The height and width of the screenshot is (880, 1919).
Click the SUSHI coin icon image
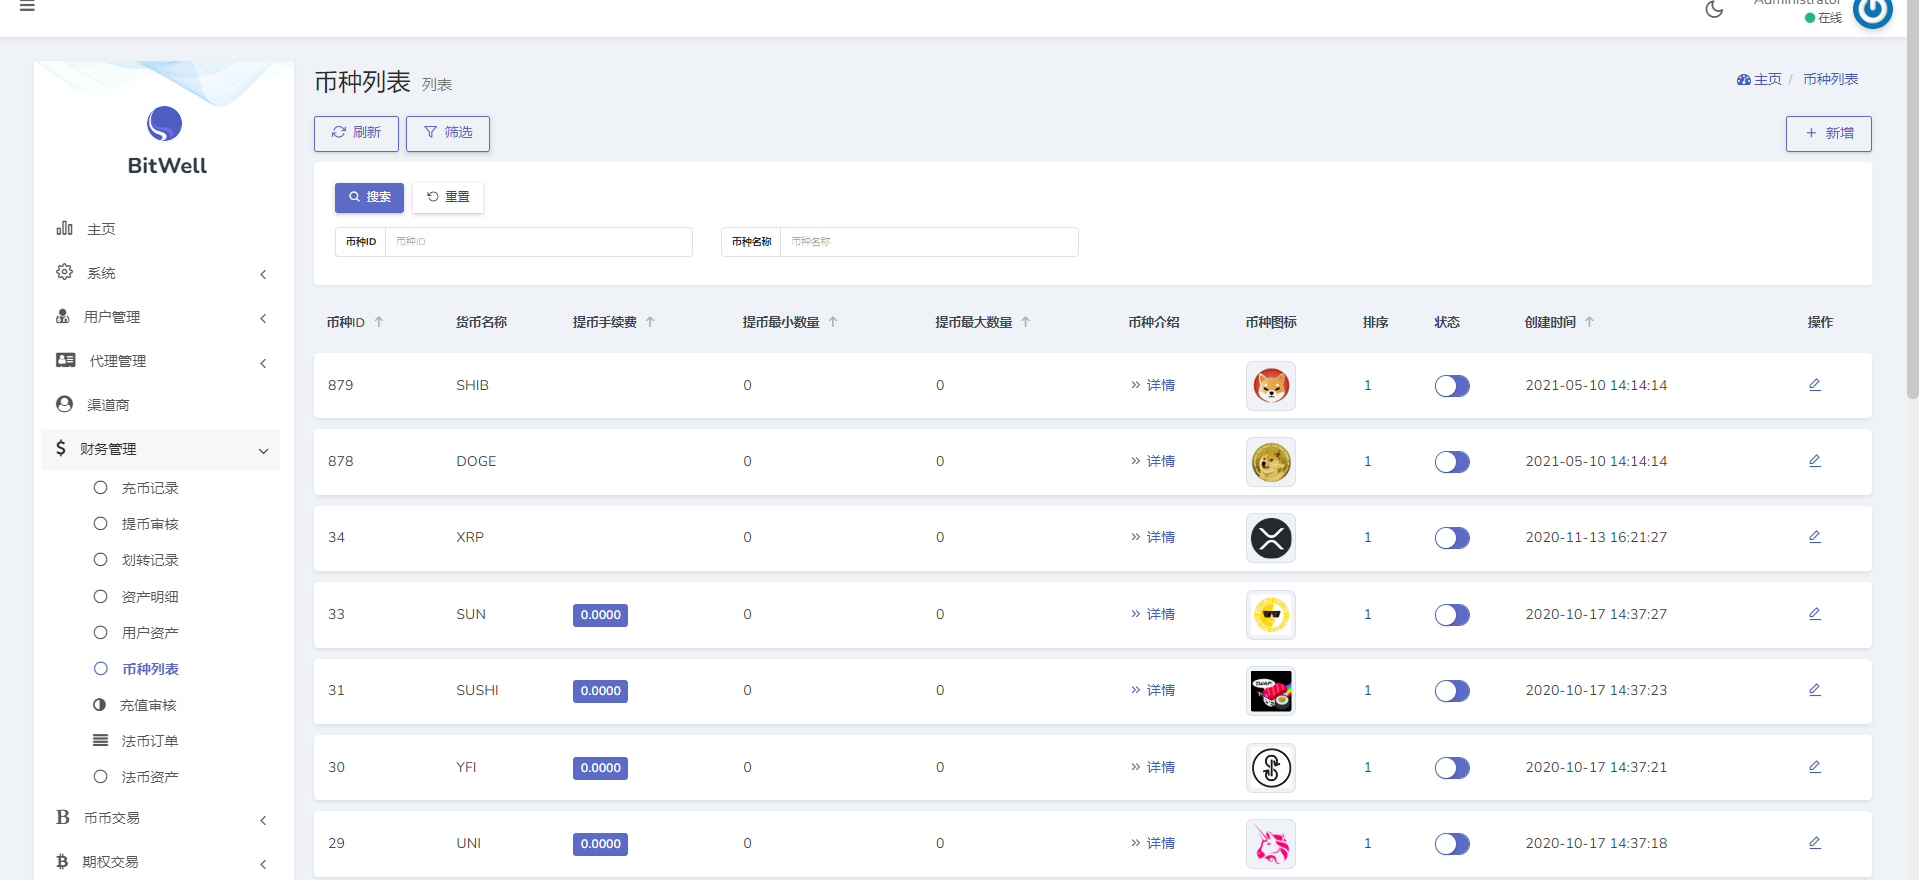pos(1270,691)
